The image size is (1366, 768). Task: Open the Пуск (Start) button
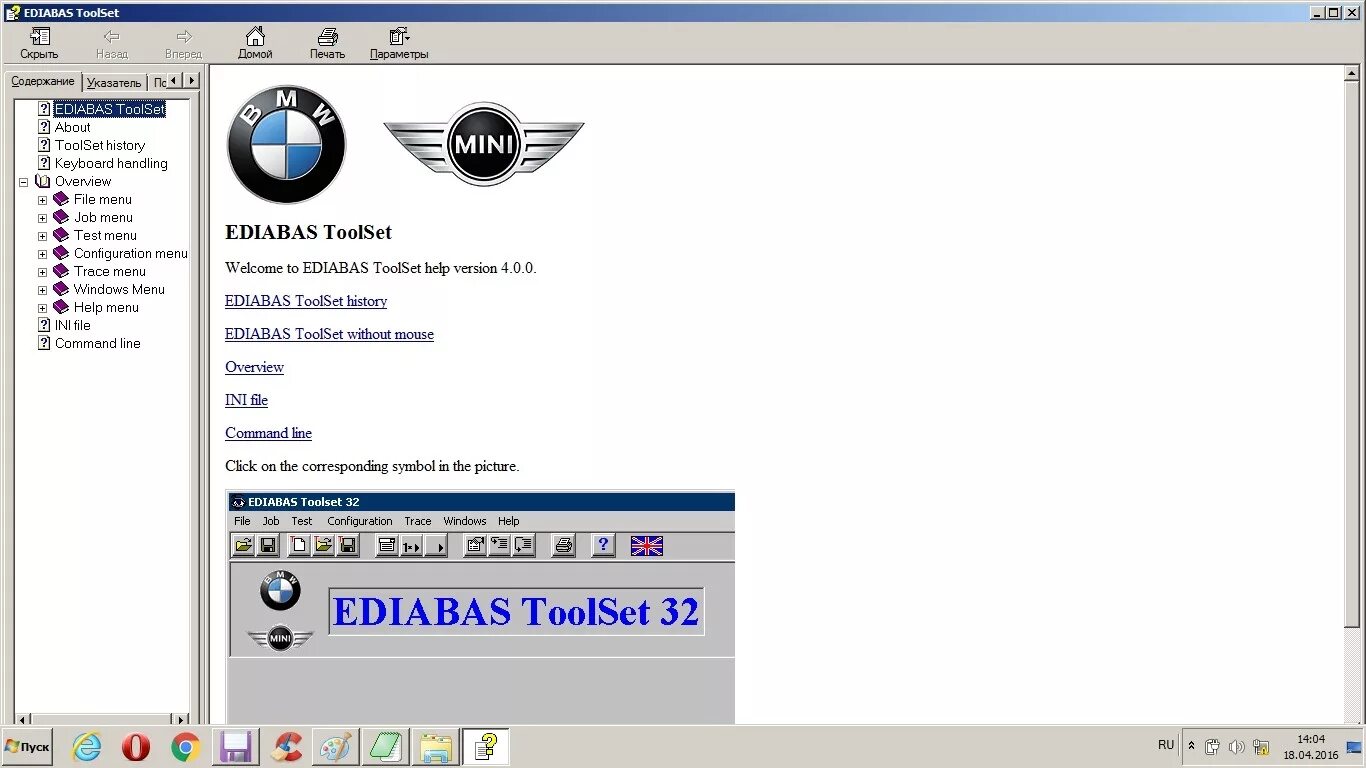pyautogui.click(x=27, y=746)
